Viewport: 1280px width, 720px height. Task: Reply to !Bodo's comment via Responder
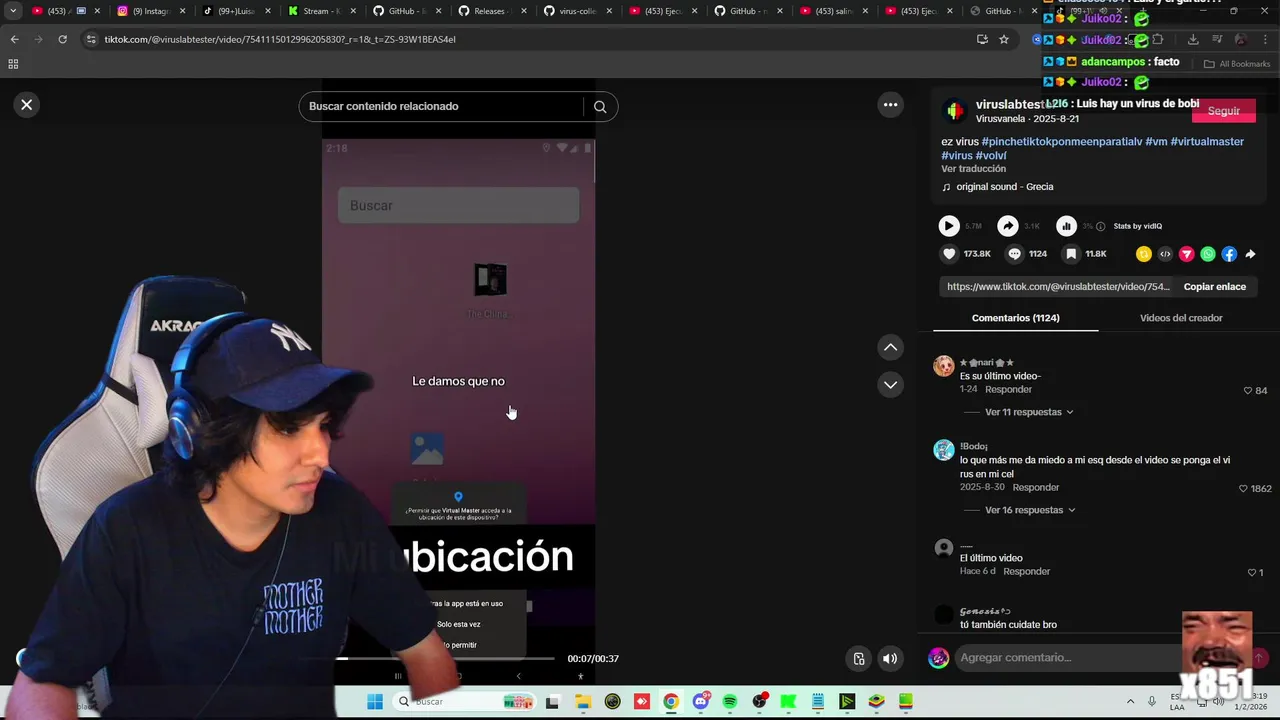[x=1035, y=488]
